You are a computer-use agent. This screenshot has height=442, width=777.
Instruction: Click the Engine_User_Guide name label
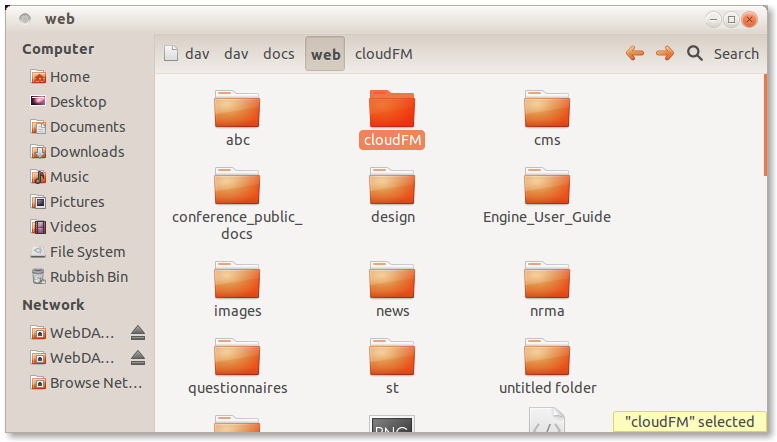click(547, 217)
